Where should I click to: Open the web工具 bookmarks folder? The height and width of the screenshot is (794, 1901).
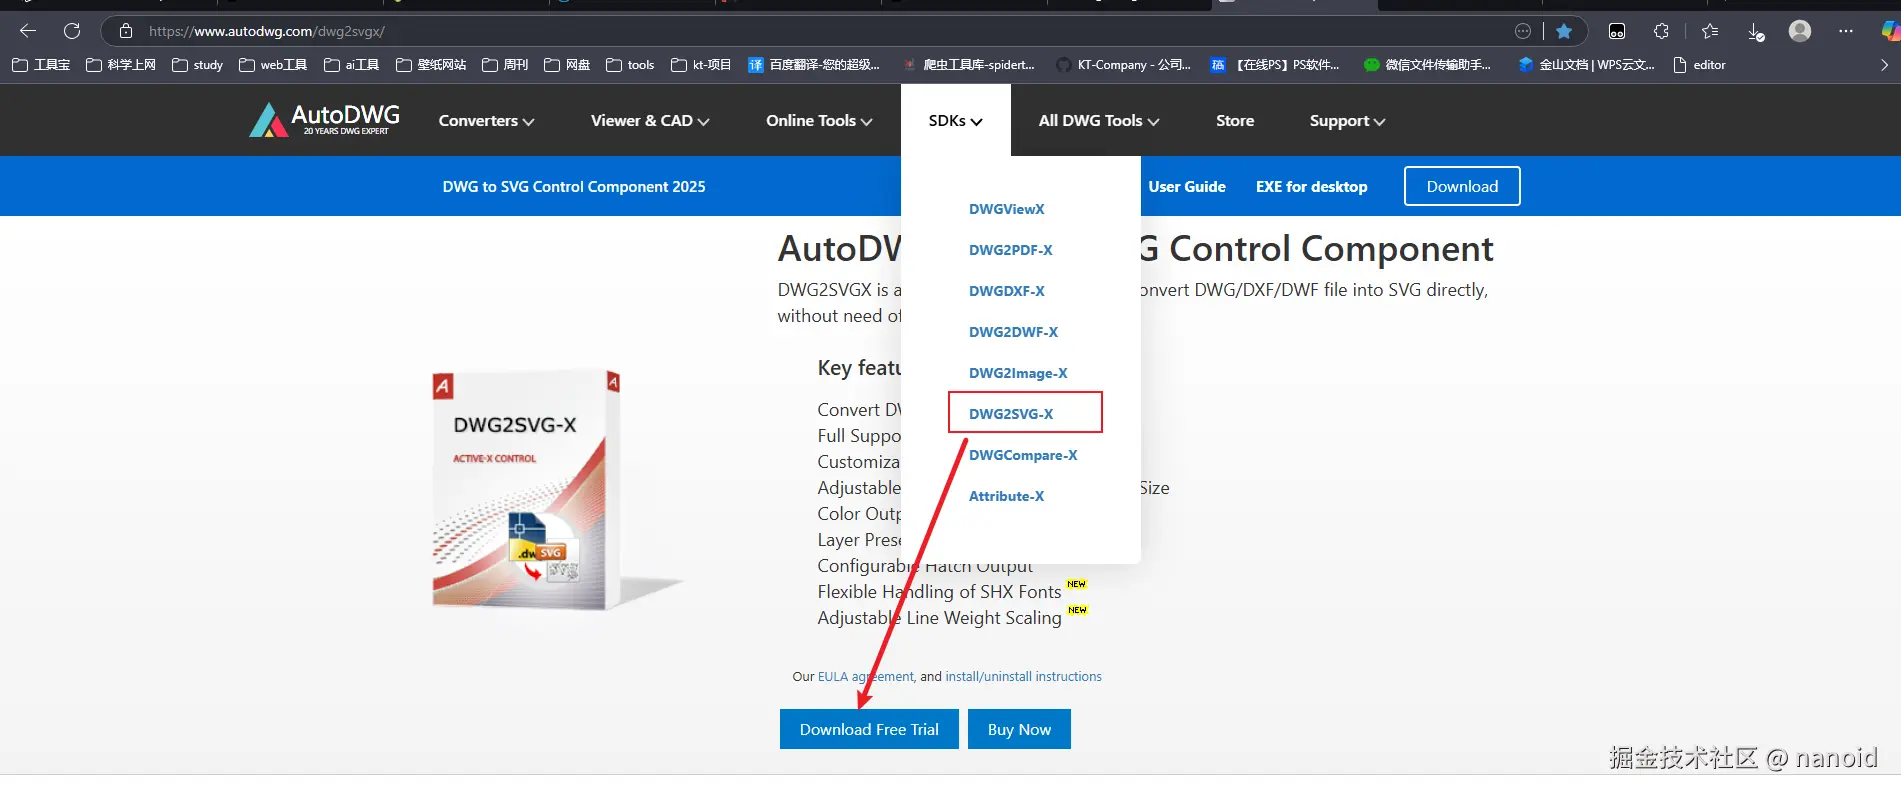click(273, 65)
